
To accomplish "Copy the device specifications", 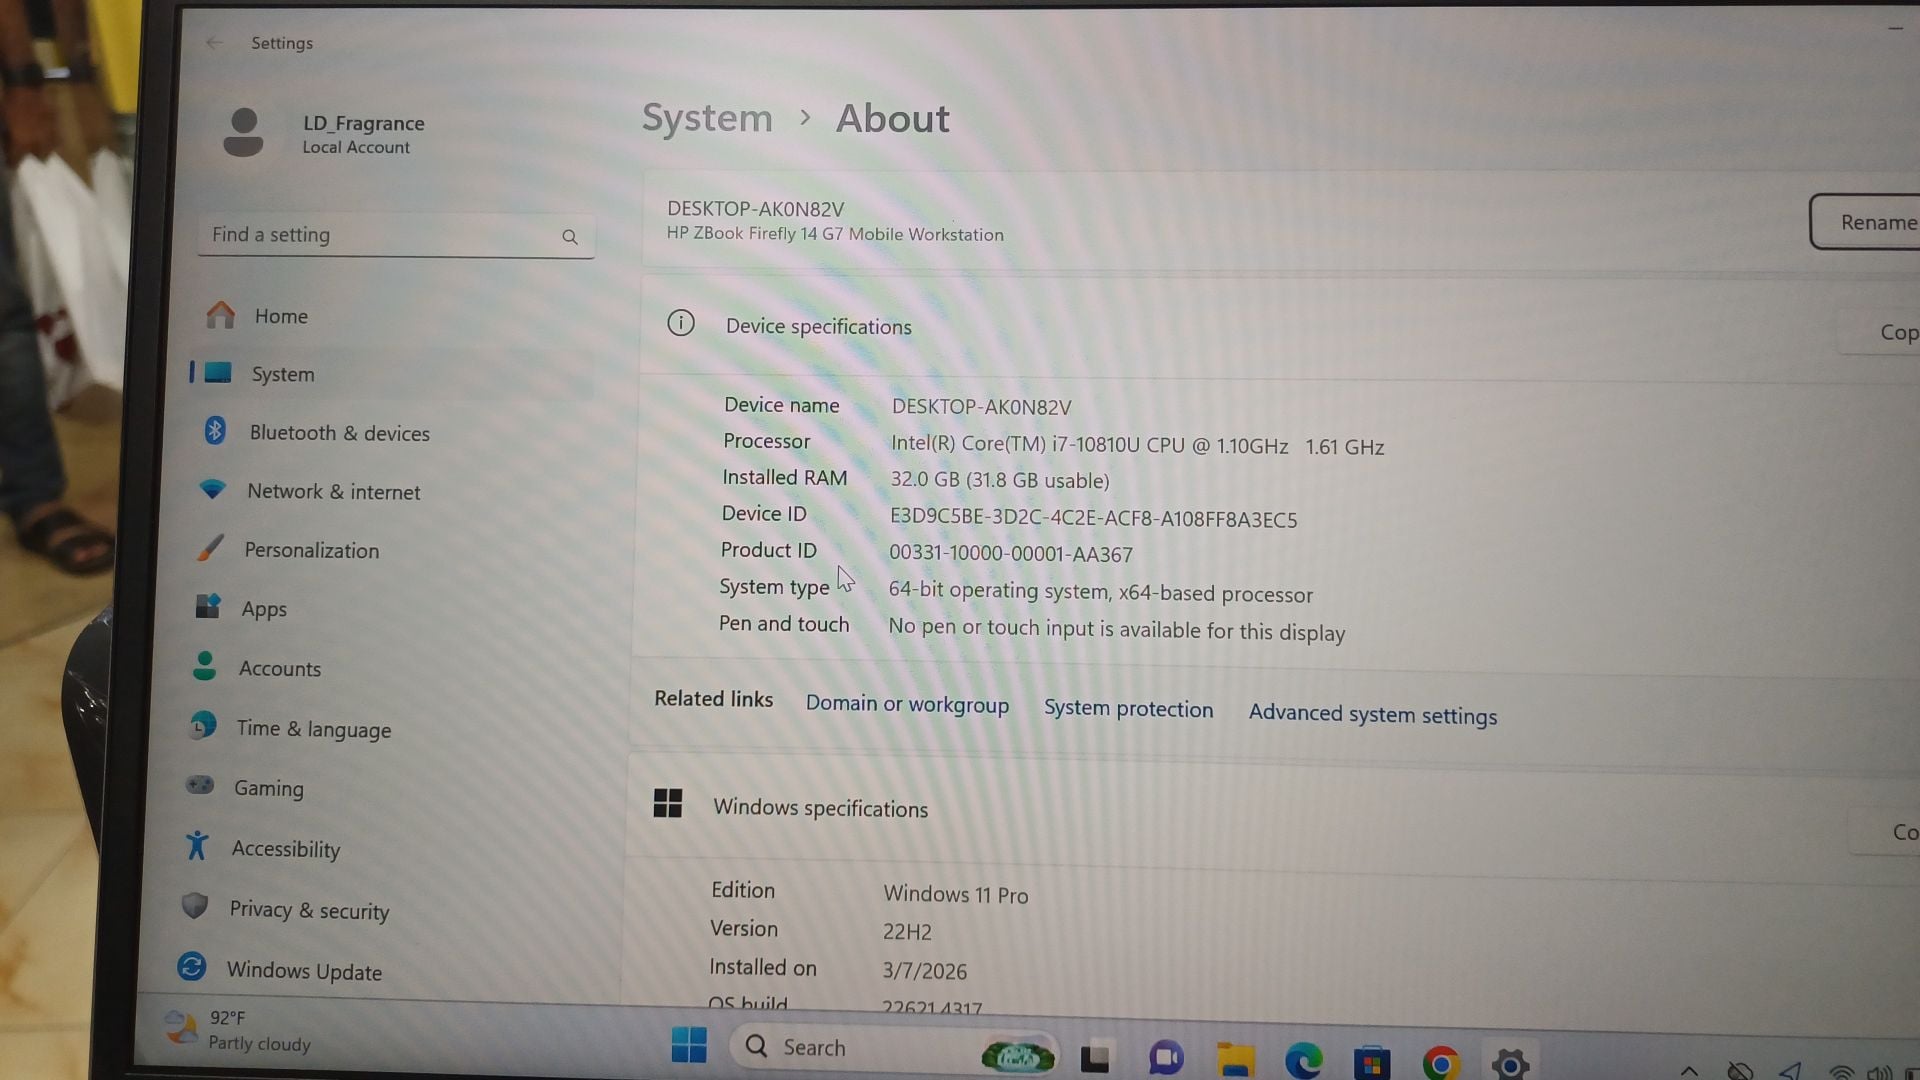I will click(1881, 332).
